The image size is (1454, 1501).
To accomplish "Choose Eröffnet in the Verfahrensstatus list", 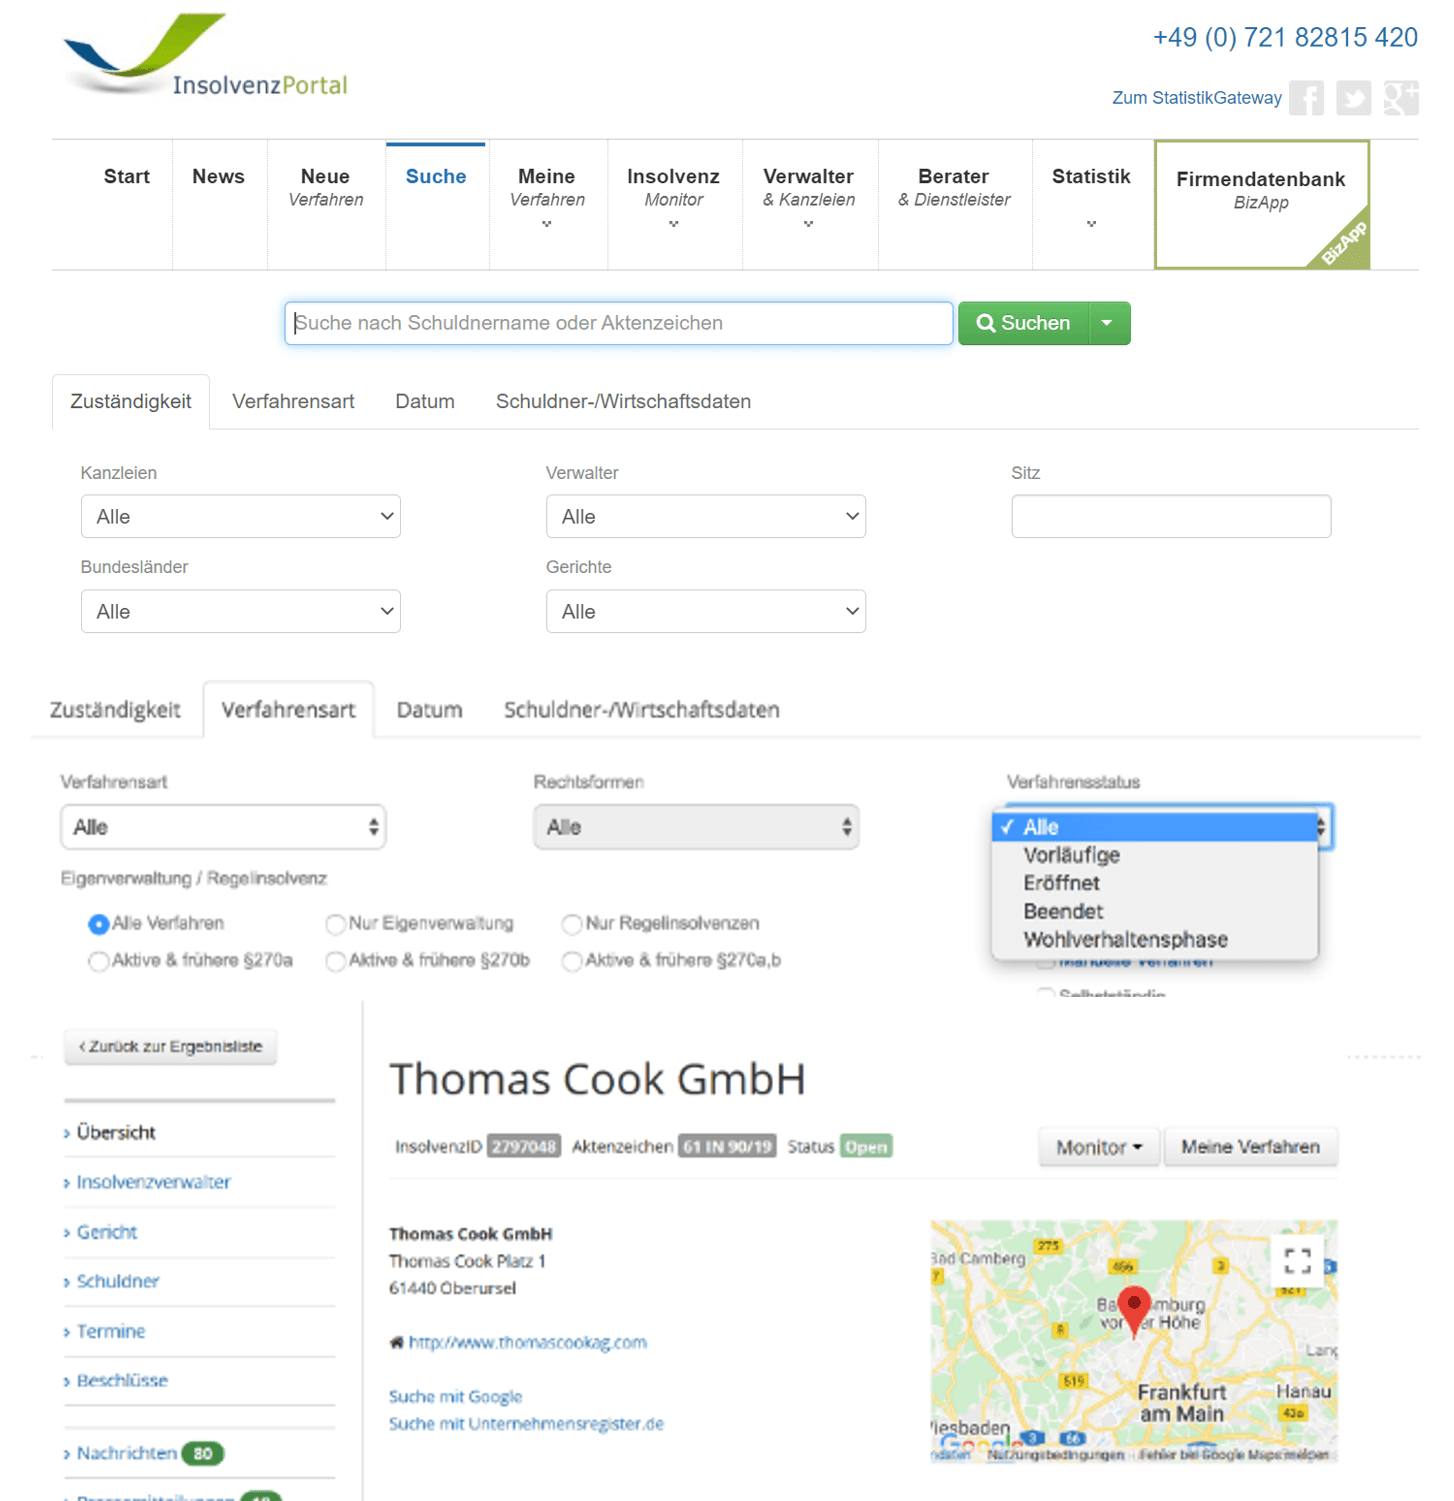I will [x=1061, y=883].
